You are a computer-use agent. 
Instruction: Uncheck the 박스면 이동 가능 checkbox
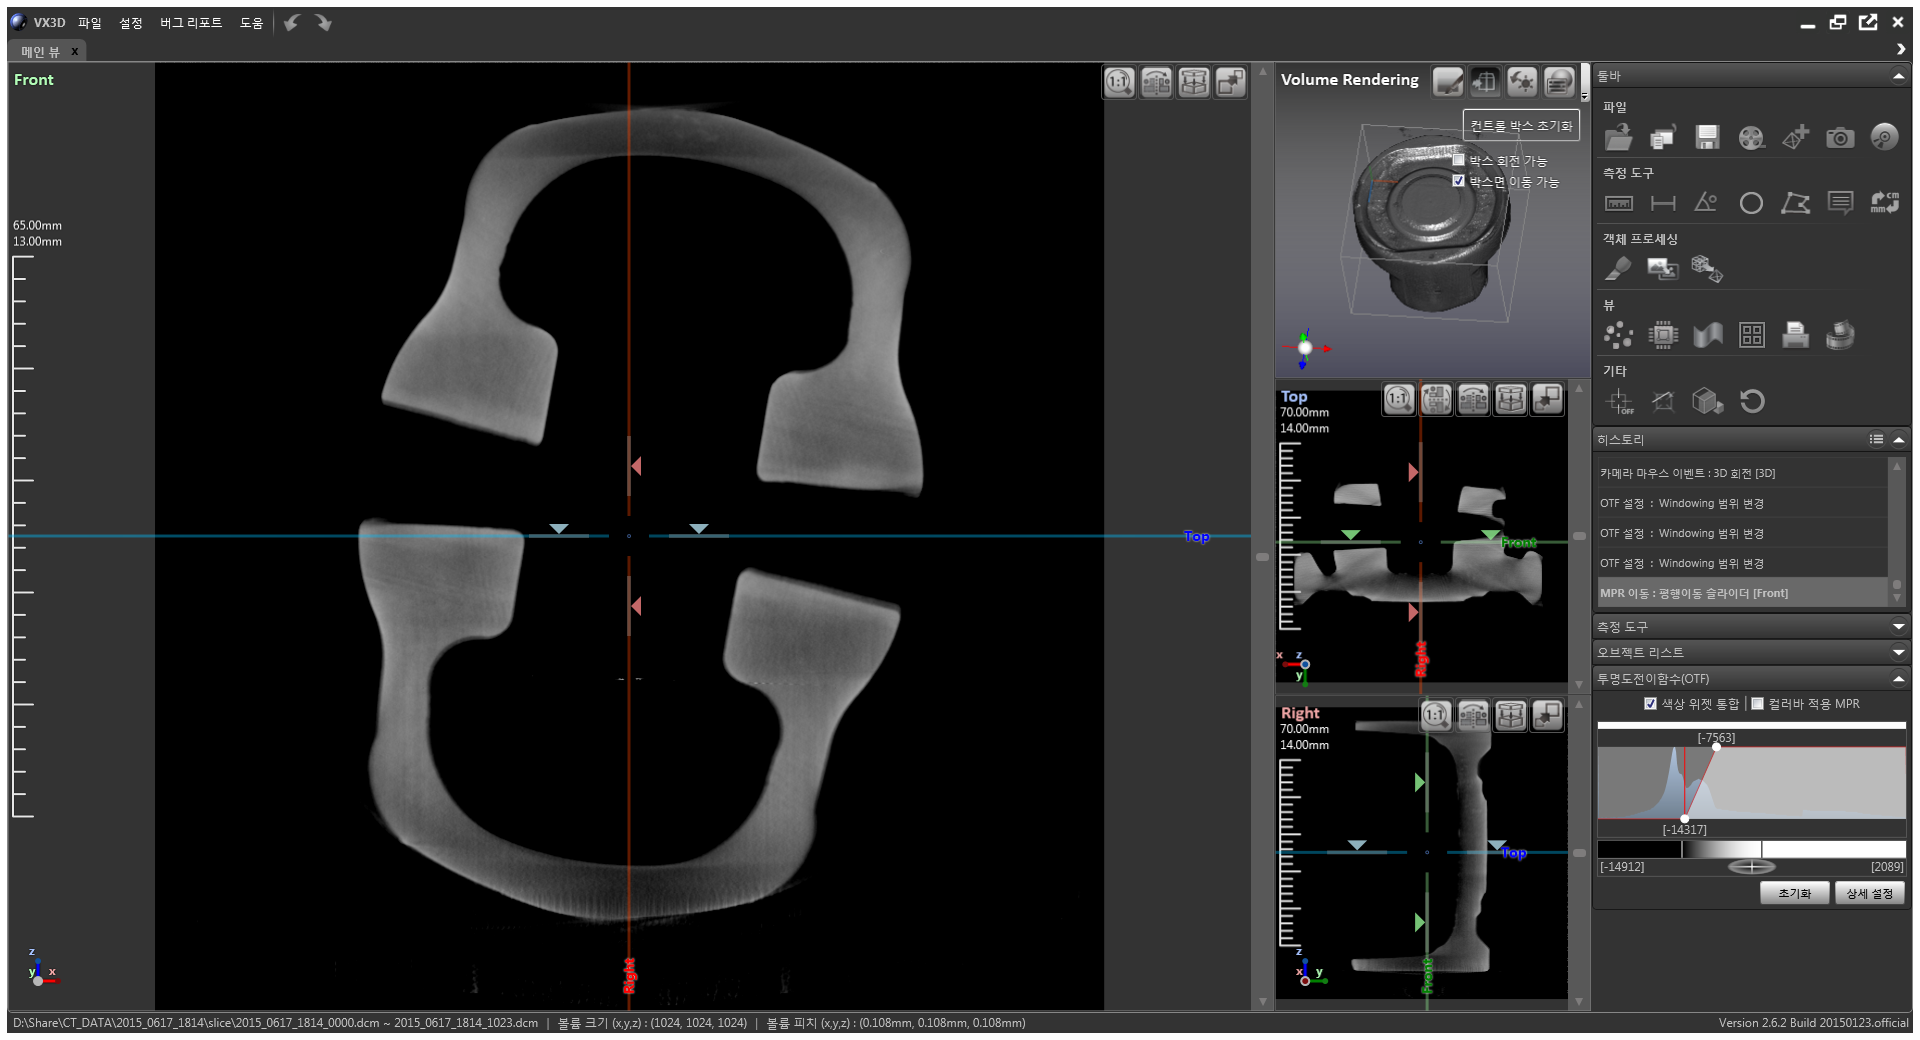1458,181
